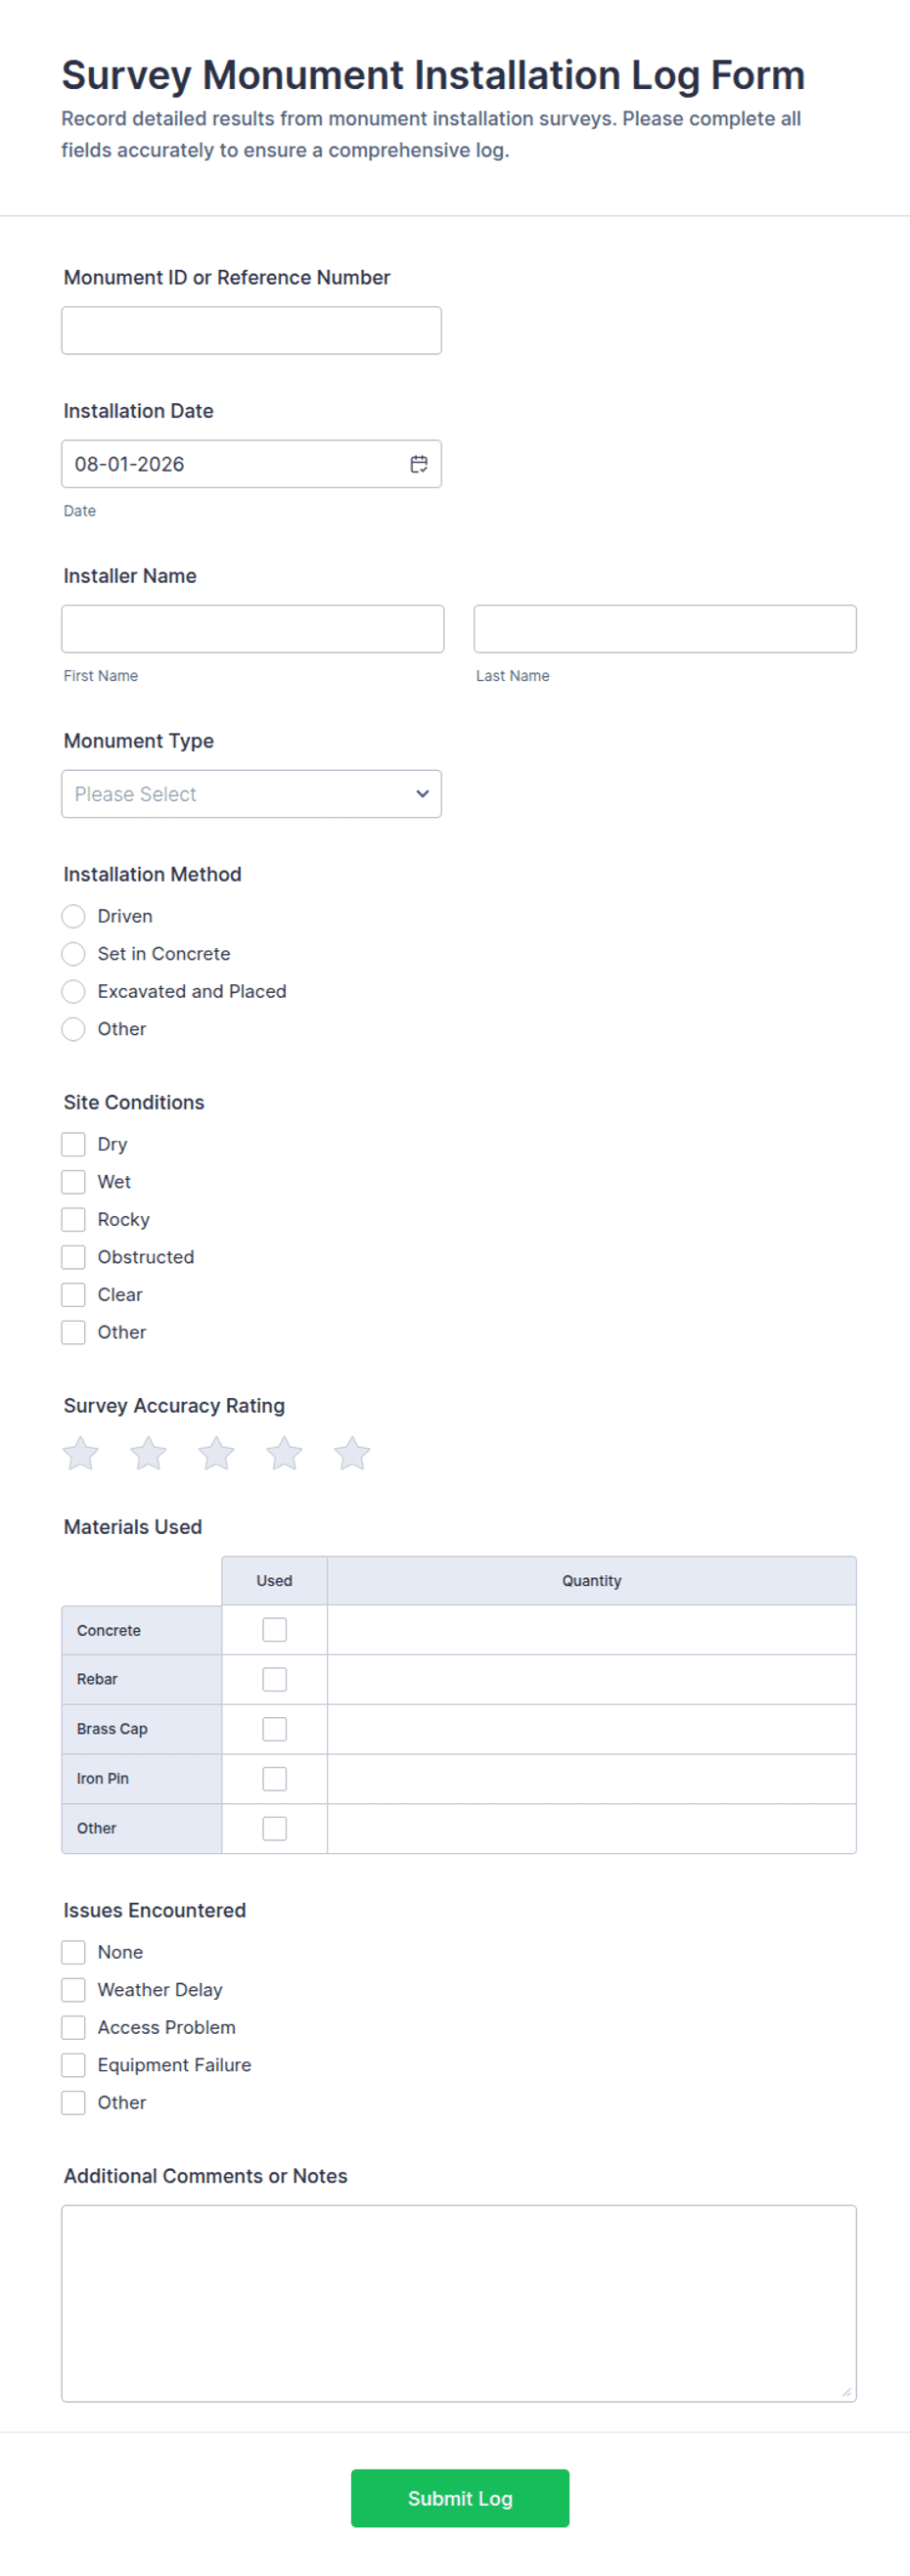910x2576 pixels.
Task: Check the Rocky site condition
Action: pos(73,1220)
